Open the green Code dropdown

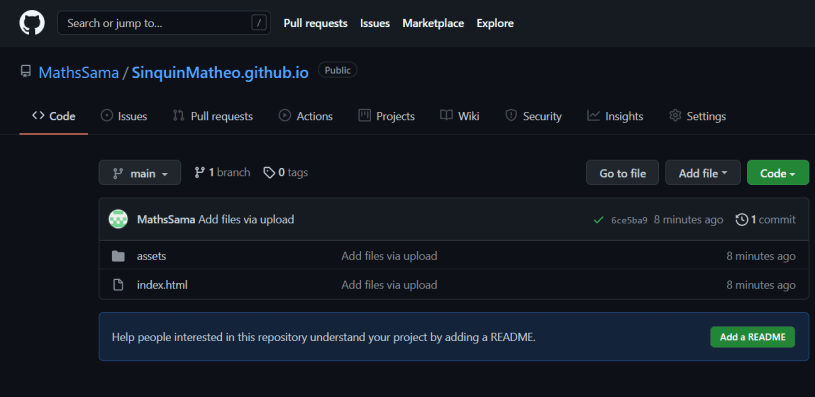778,173
